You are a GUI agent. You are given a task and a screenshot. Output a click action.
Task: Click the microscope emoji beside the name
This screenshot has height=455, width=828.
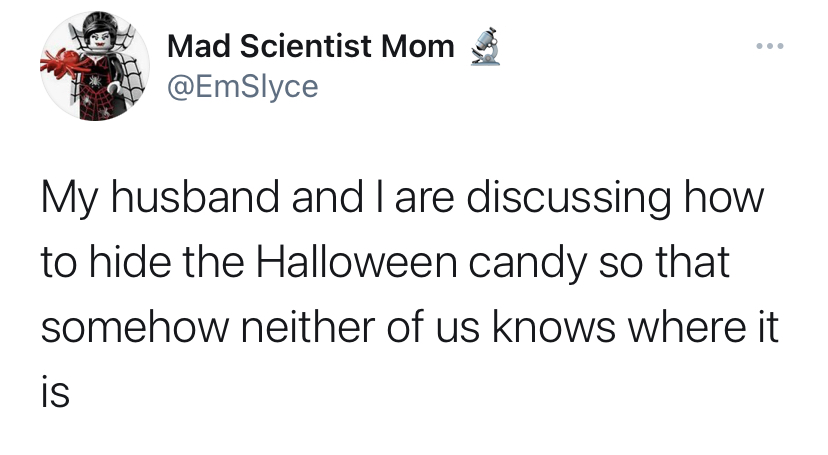[485, 46]
